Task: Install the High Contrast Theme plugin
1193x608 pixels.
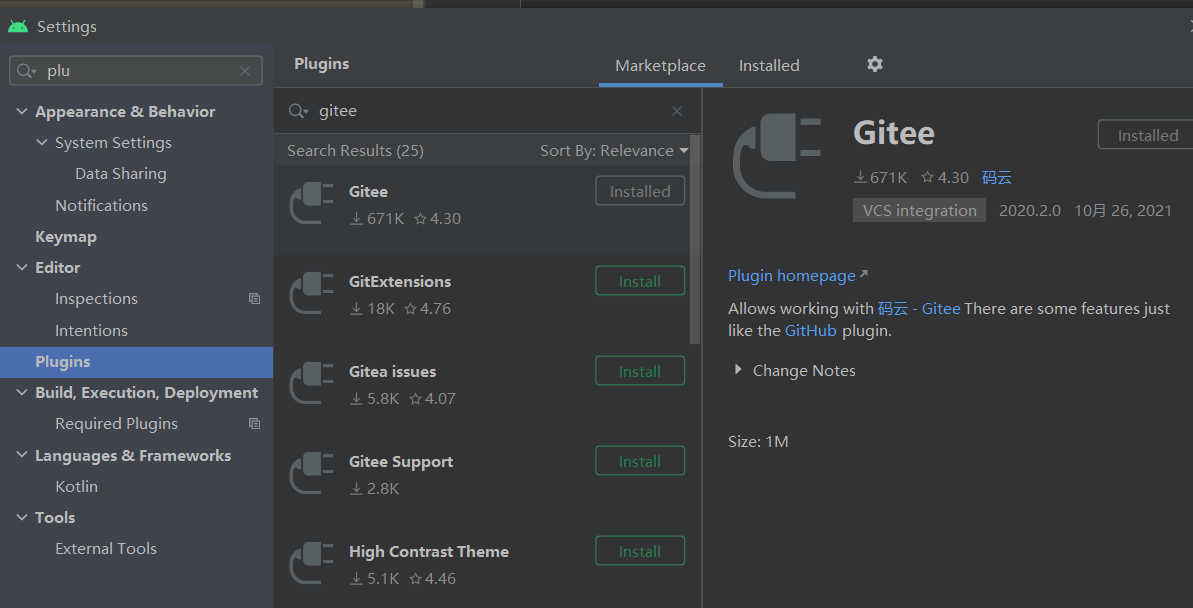Action: coord(640,550)
